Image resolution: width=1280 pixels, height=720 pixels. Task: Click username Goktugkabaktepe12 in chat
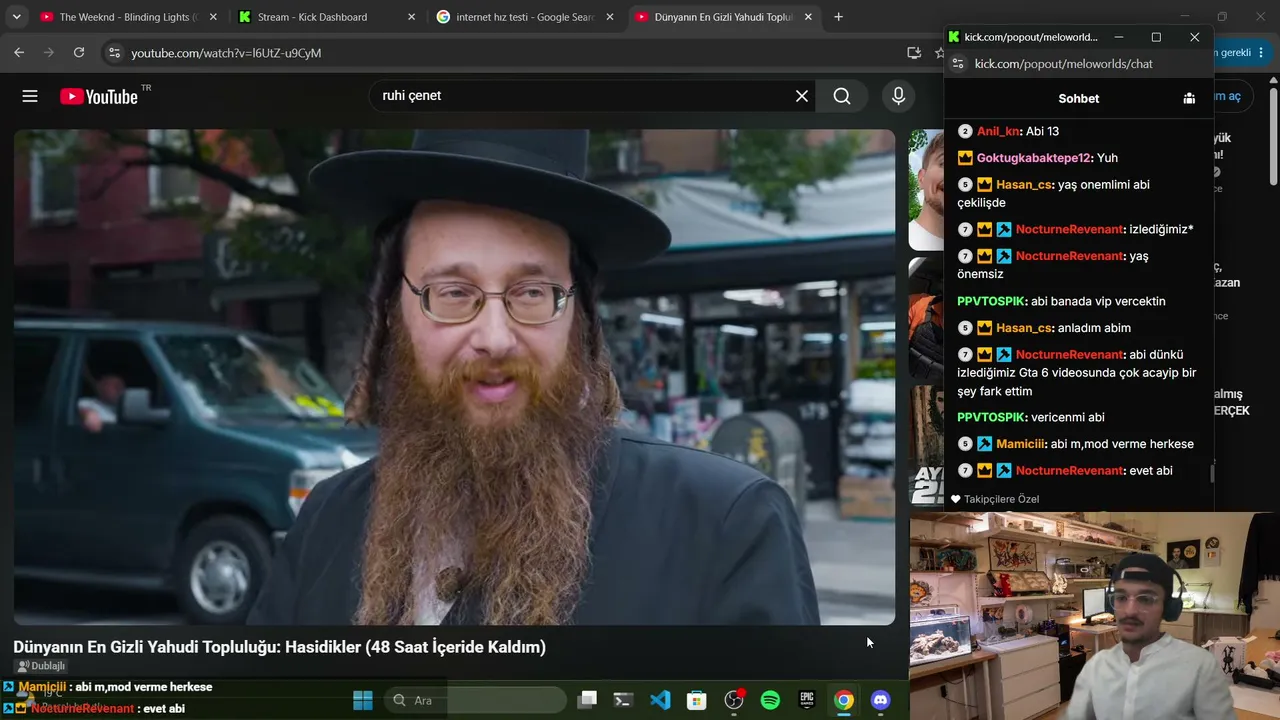point(1034,158)
